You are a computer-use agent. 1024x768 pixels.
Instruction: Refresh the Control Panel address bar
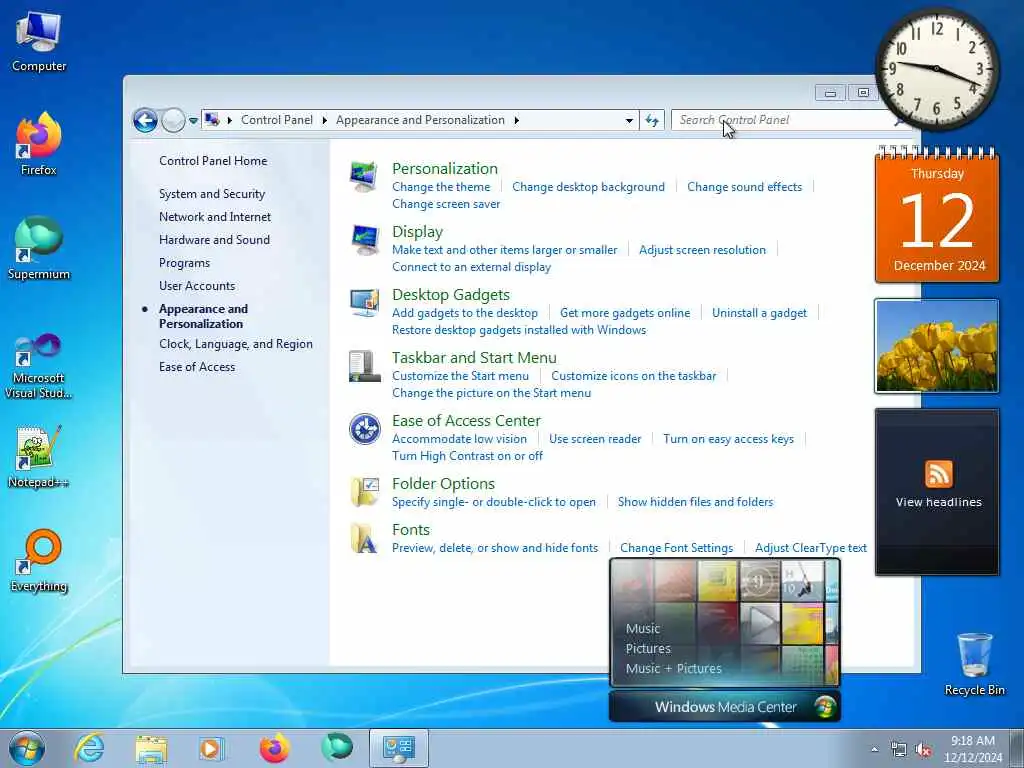point(652,120)
